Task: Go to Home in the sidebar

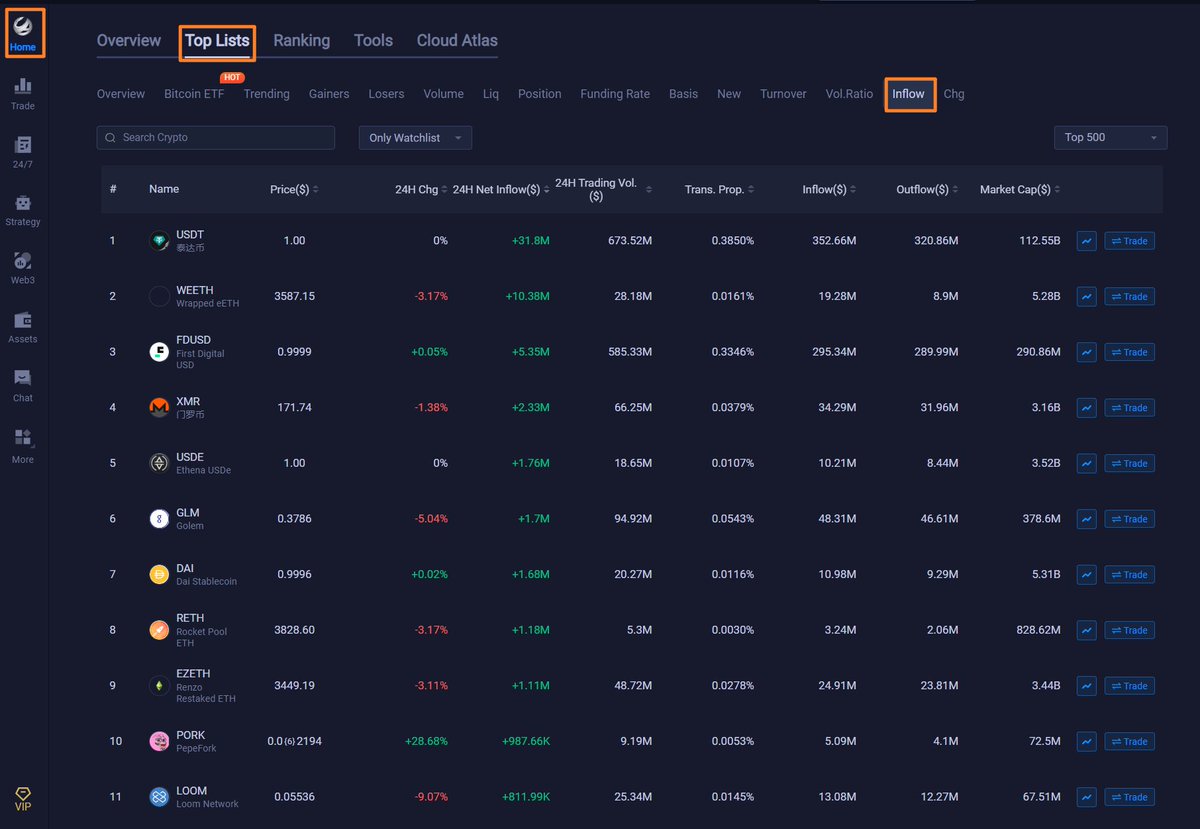Action: coord(22,33)
